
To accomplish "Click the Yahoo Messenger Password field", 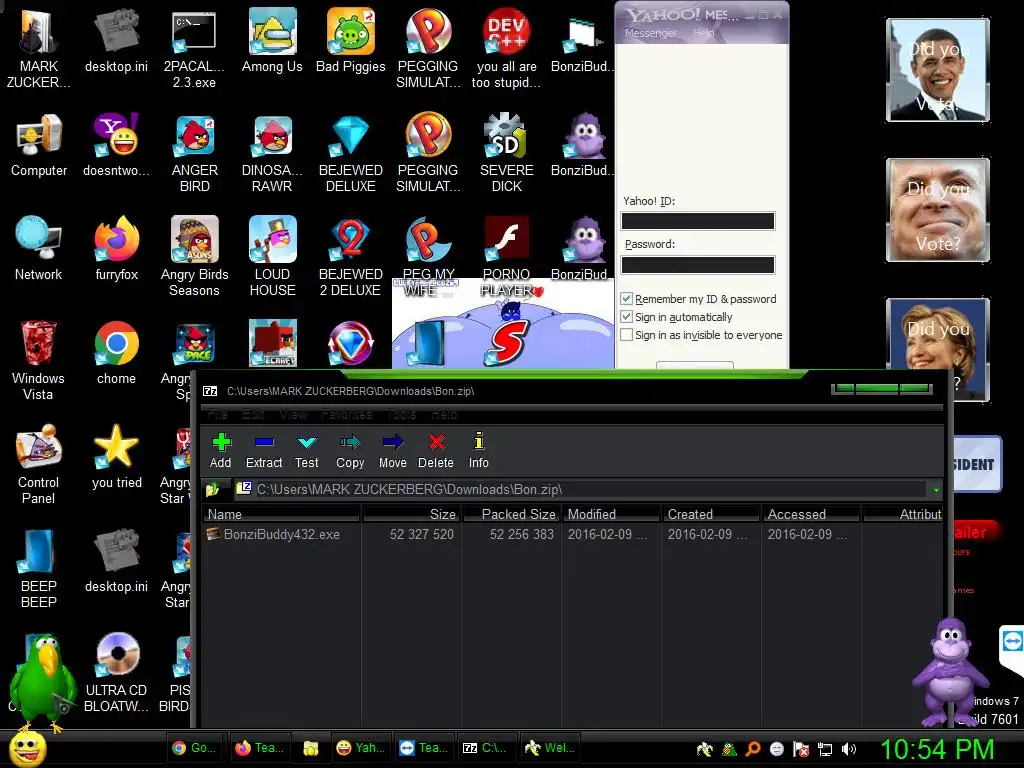I will (x=697, y=264).
